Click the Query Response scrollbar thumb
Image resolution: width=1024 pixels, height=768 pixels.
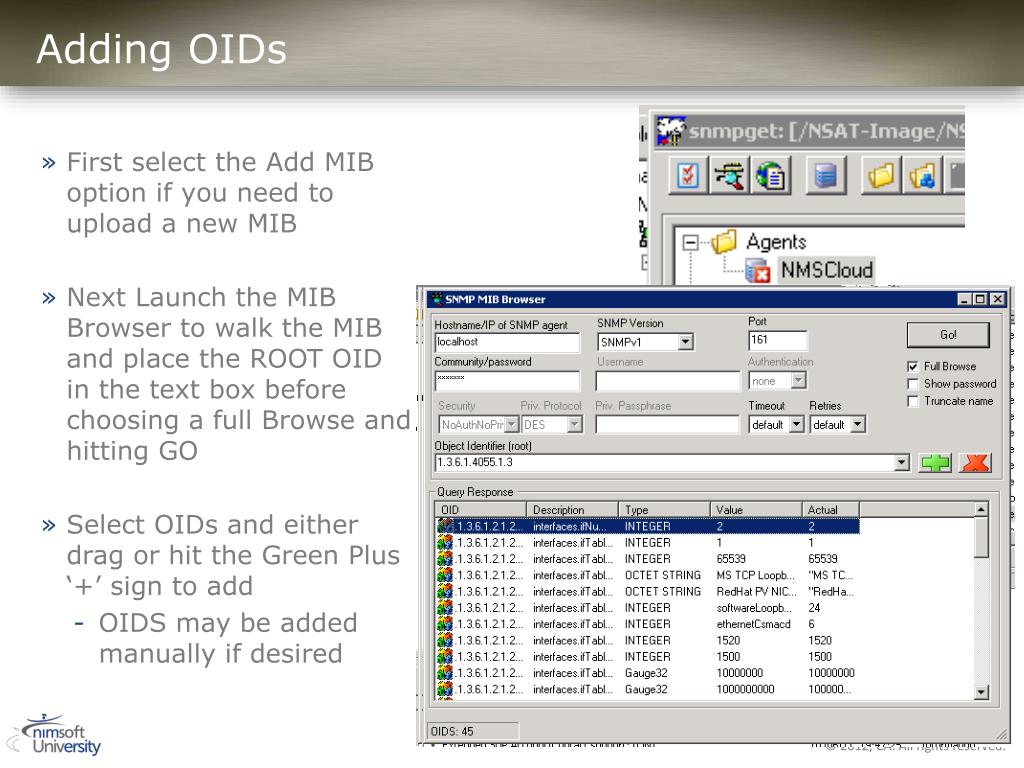click(x=981, y=537)
